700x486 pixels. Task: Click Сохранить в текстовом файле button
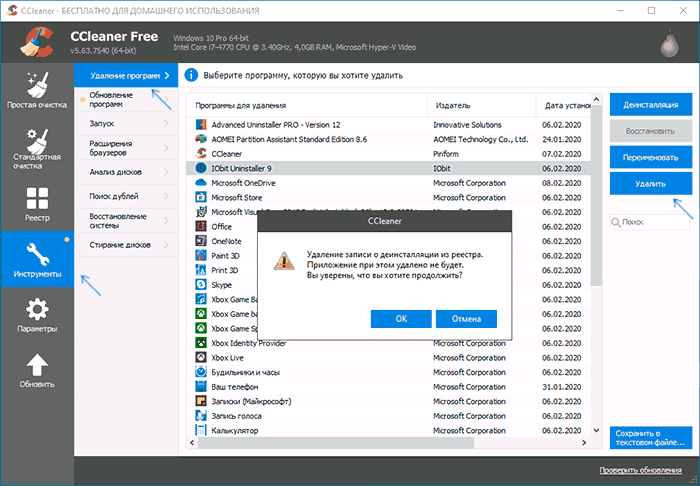point(651,438)
